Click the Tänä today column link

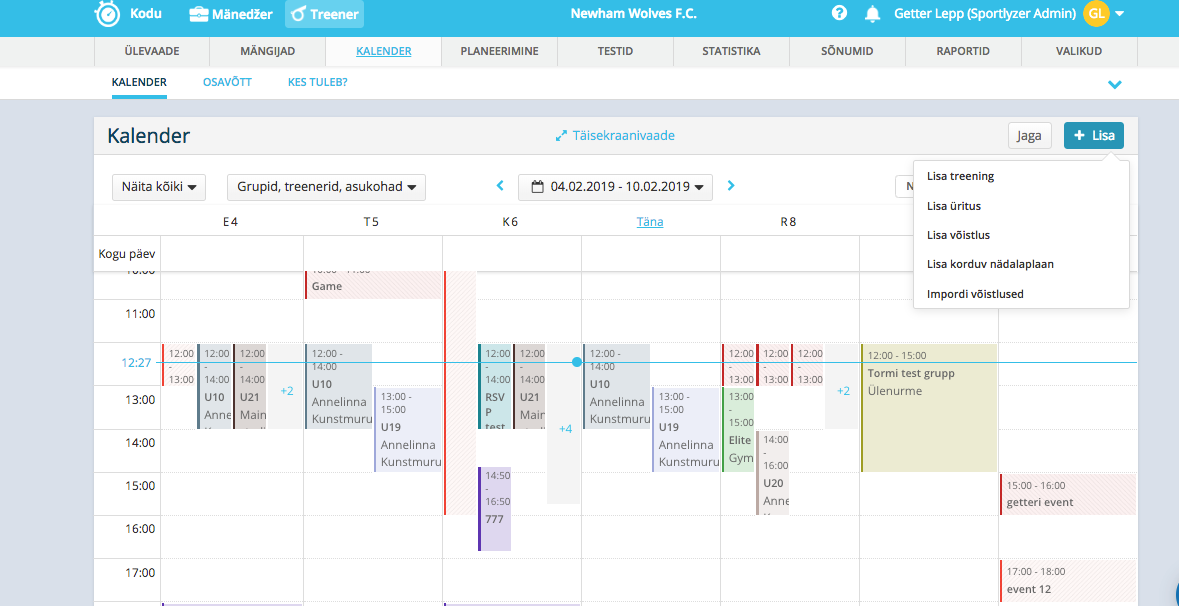(650, 222)
